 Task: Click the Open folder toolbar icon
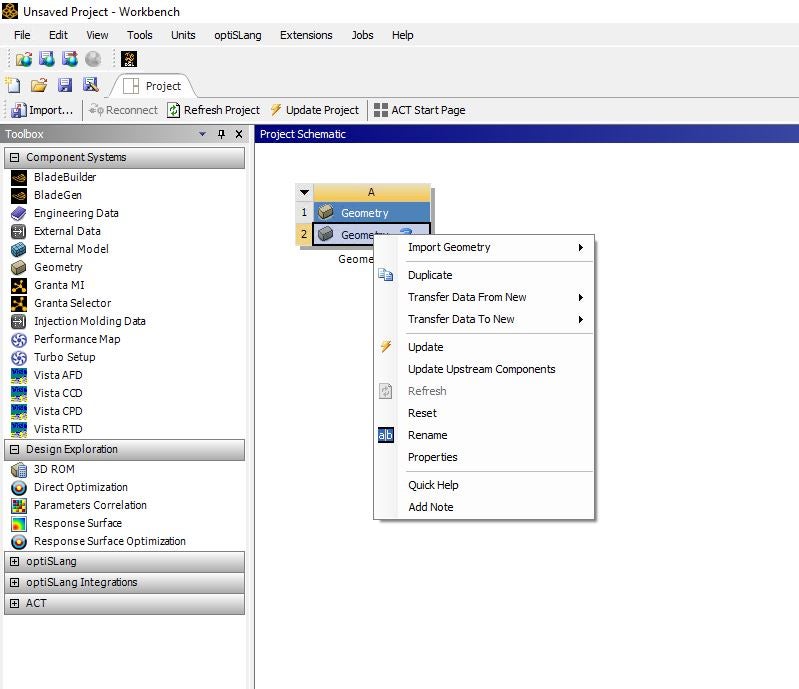[x=39, y=85]
